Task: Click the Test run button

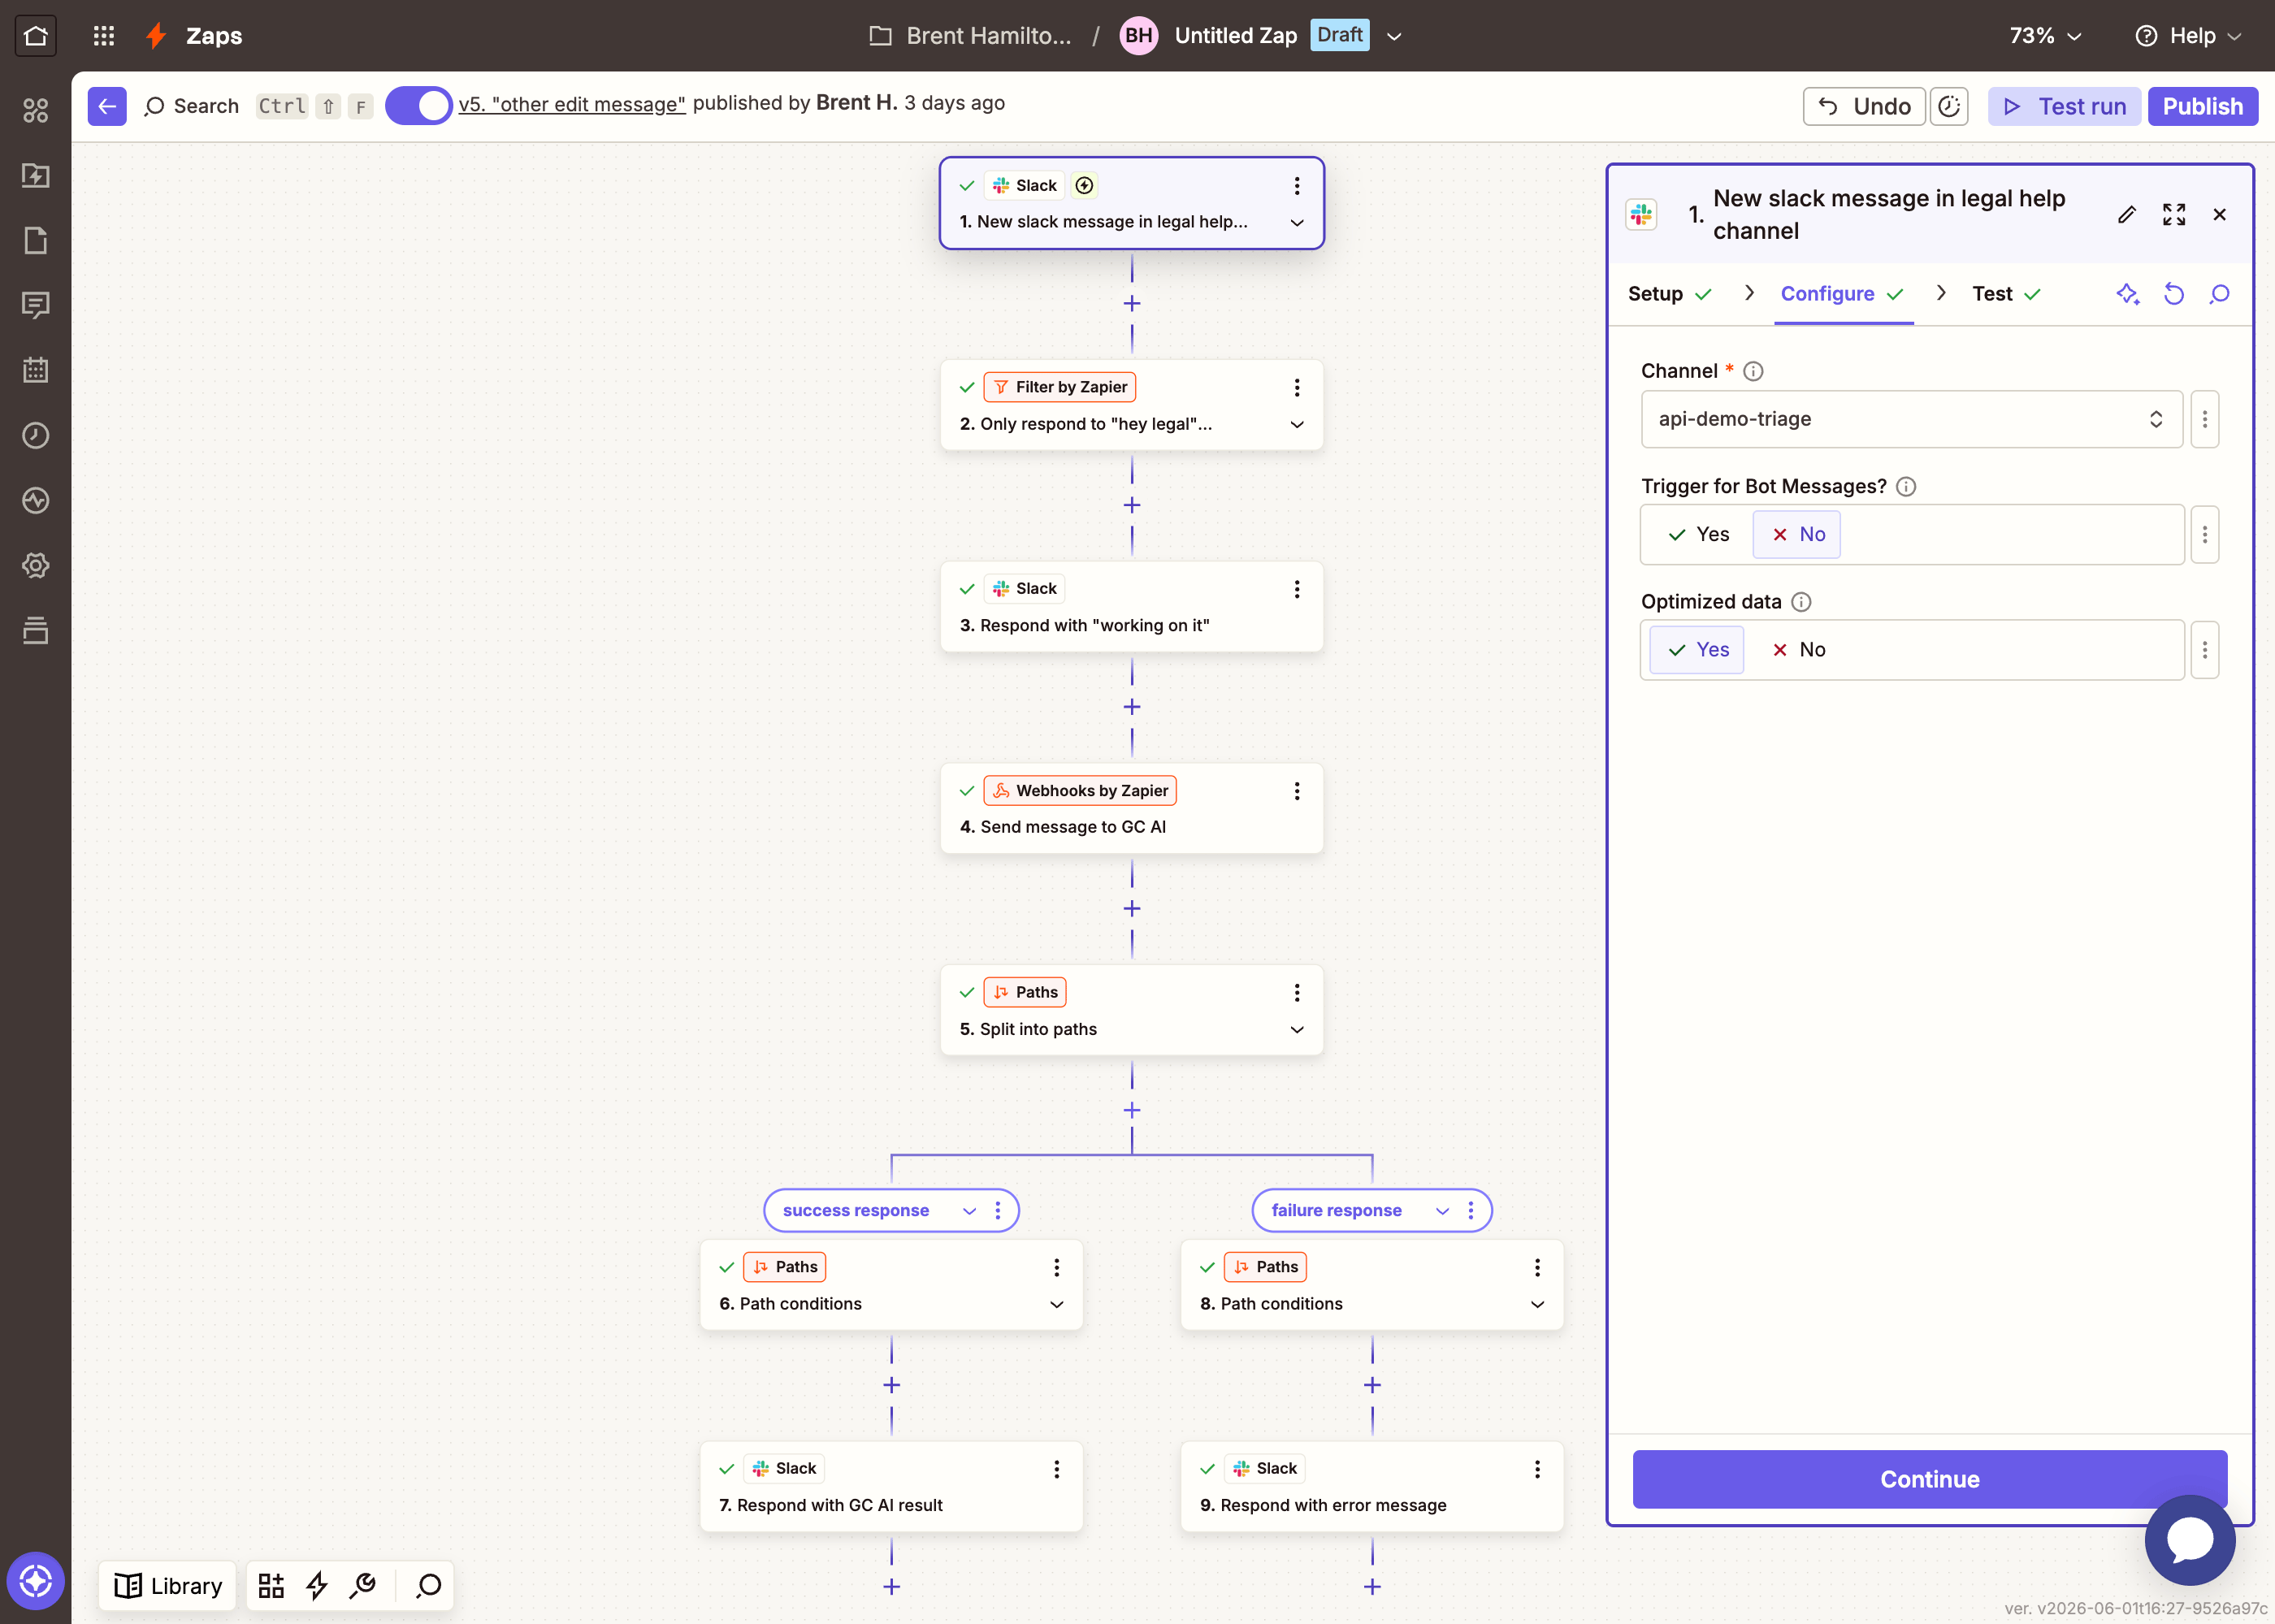Action: click(x=2064, y=106)
